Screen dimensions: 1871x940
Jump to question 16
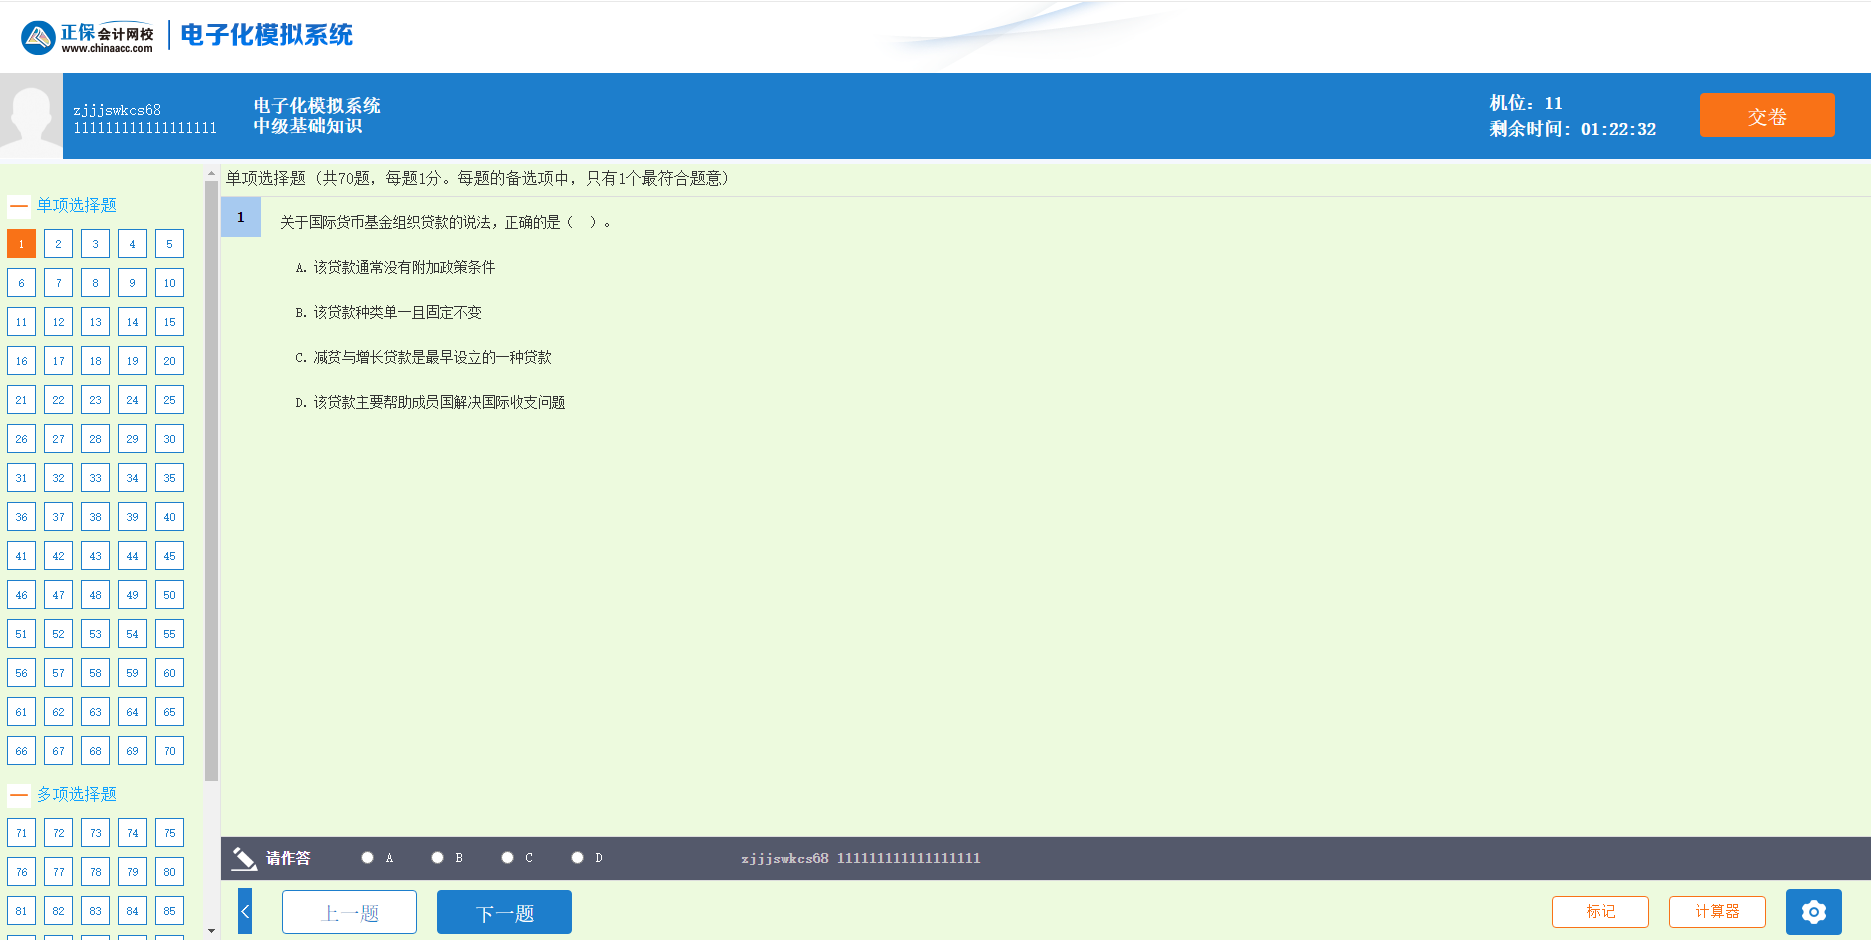[21, 361]
